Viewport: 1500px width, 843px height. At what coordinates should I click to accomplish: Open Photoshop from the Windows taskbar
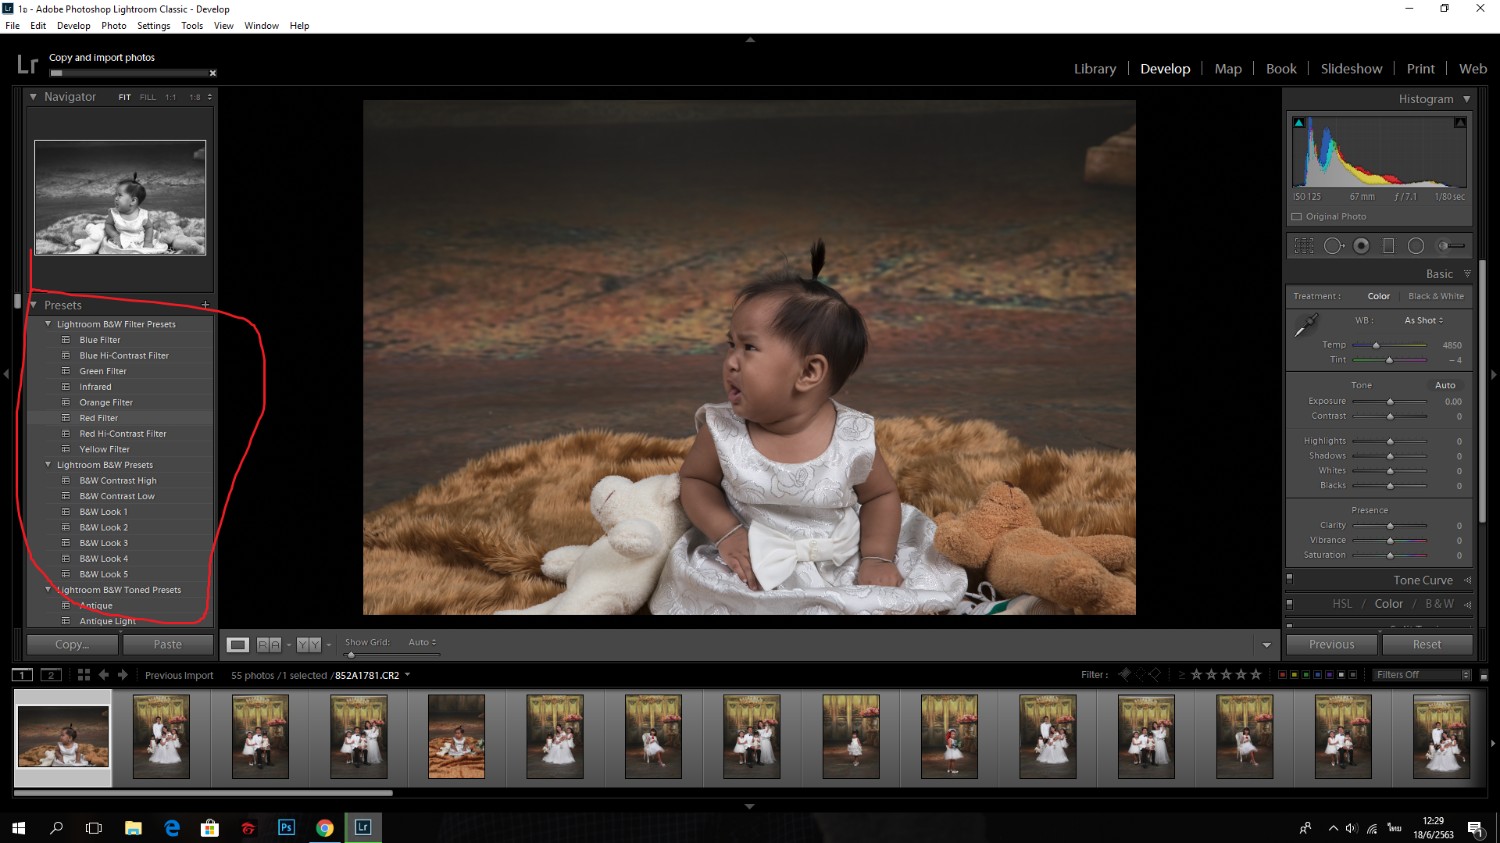pos(286,828)
